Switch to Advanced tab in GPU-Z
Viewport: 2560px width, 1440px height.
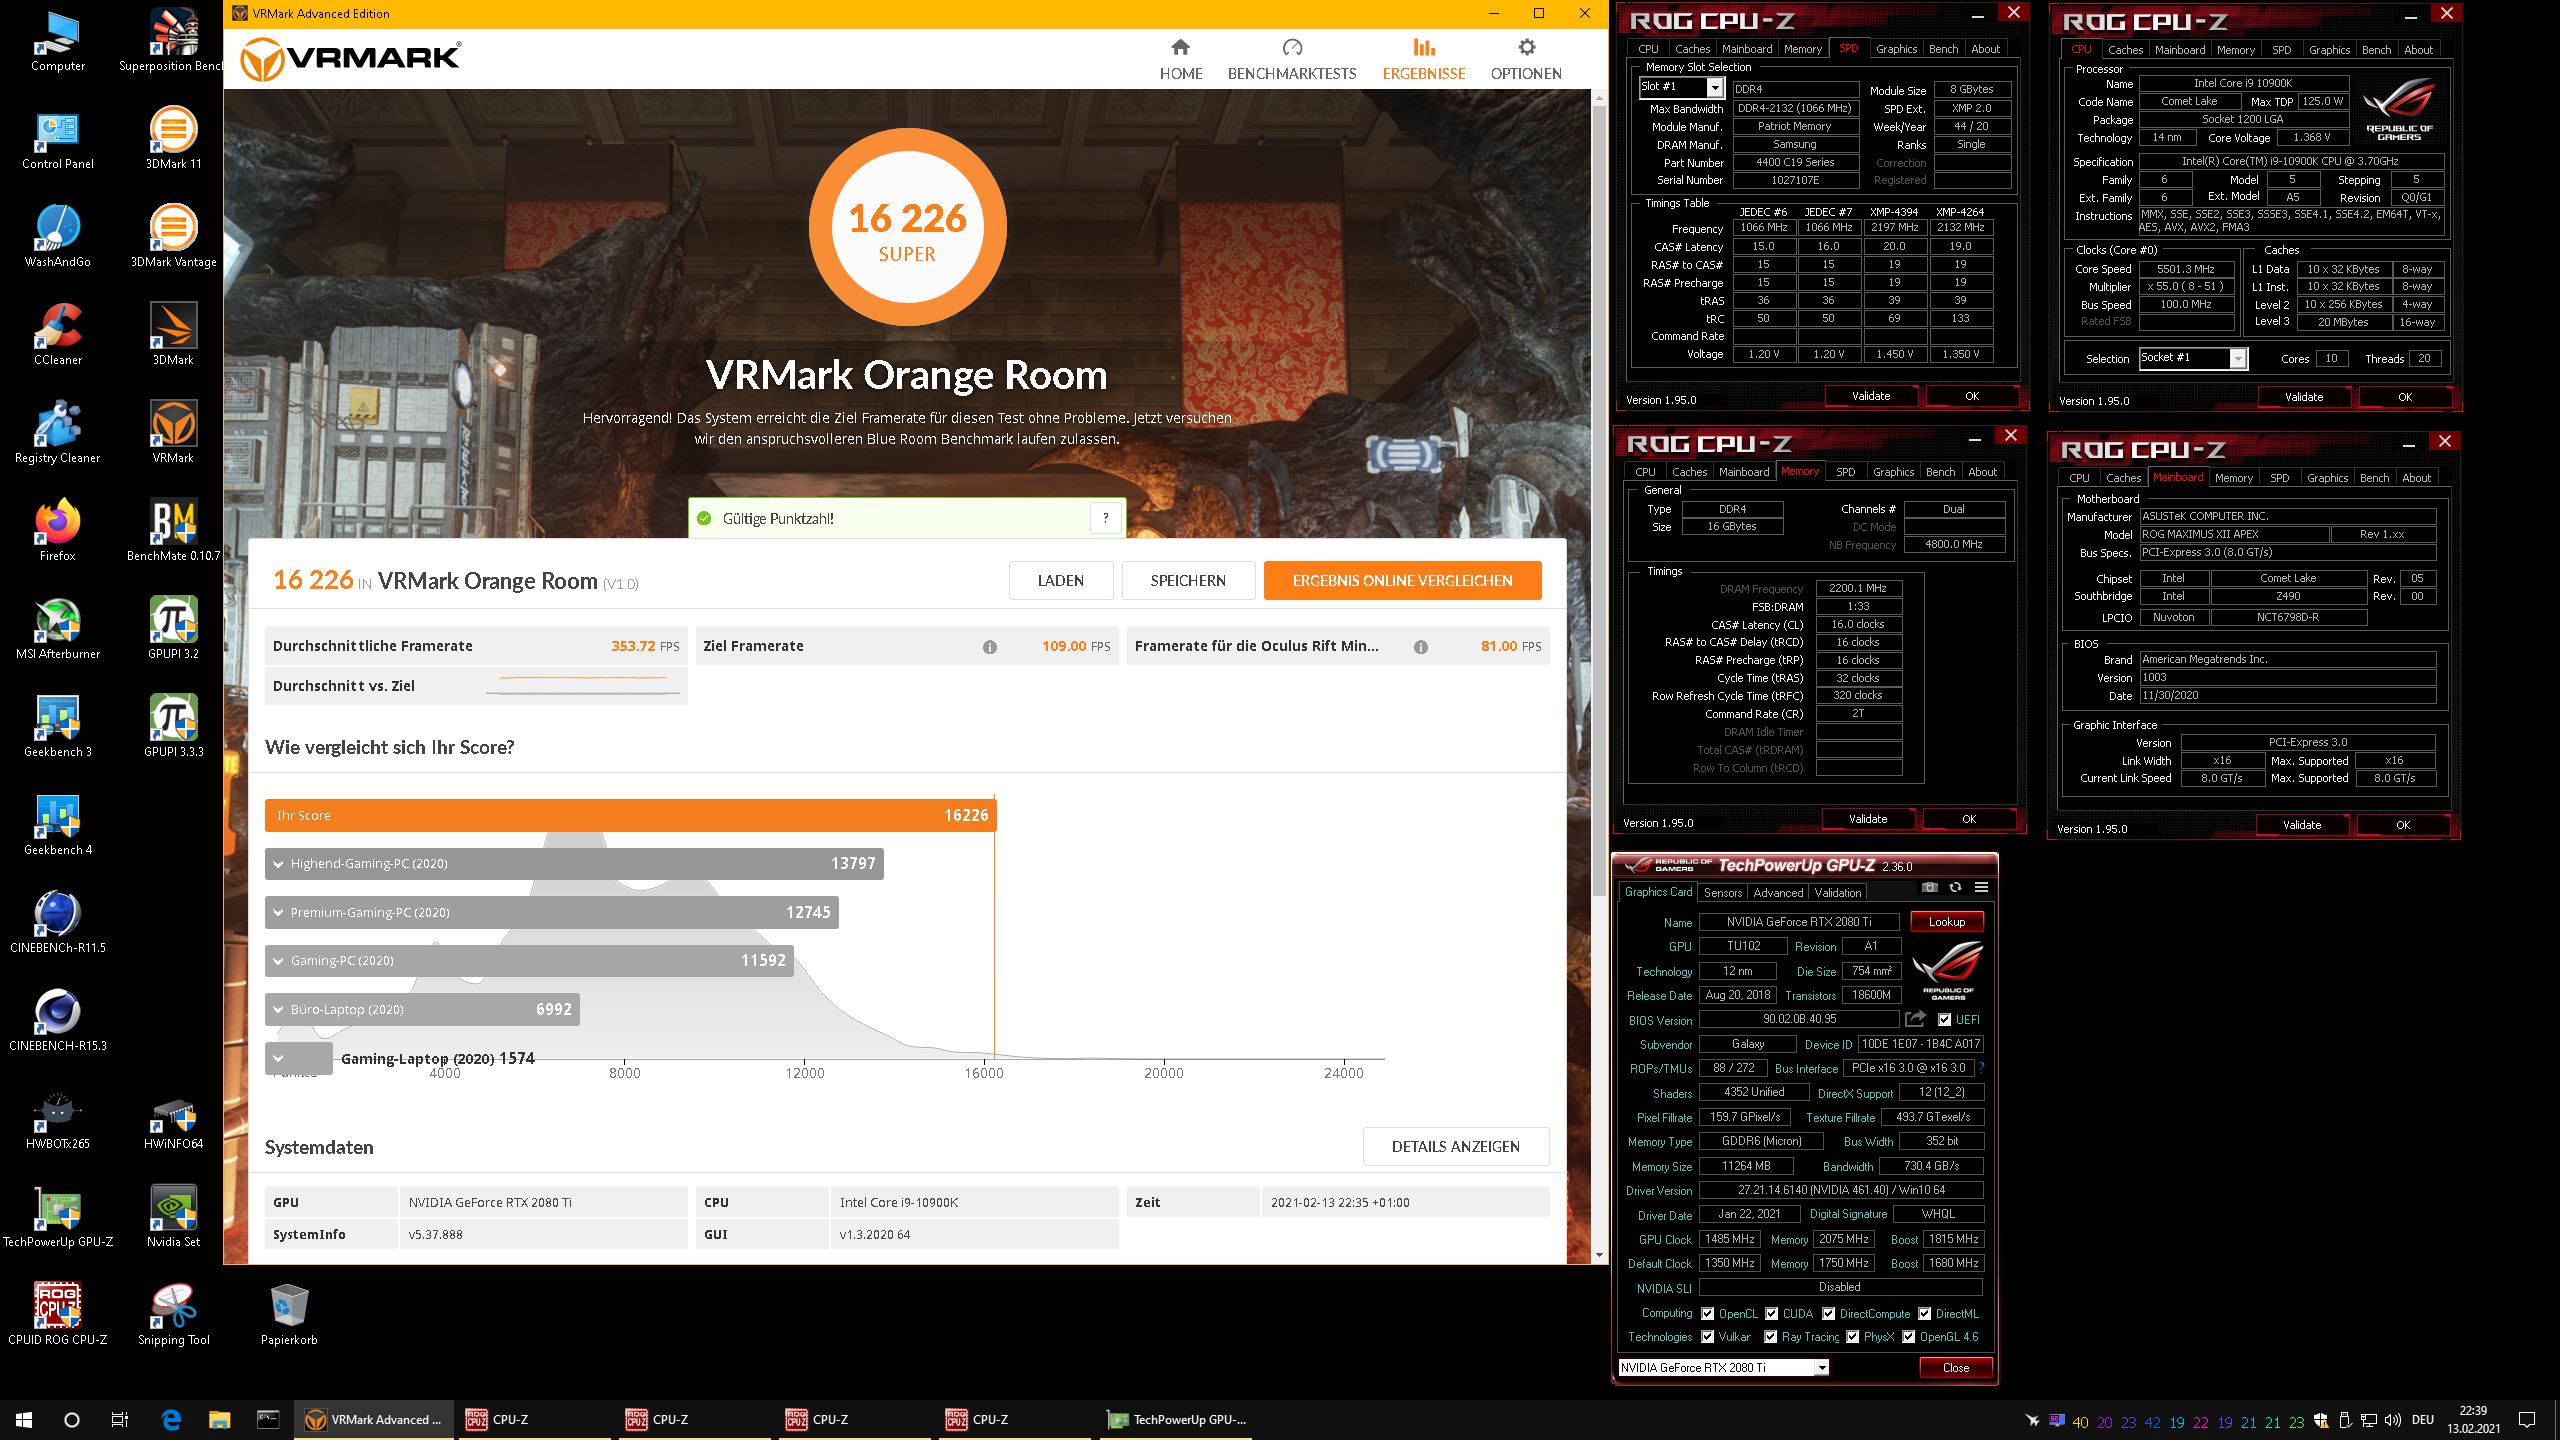tap(1778, 893)
